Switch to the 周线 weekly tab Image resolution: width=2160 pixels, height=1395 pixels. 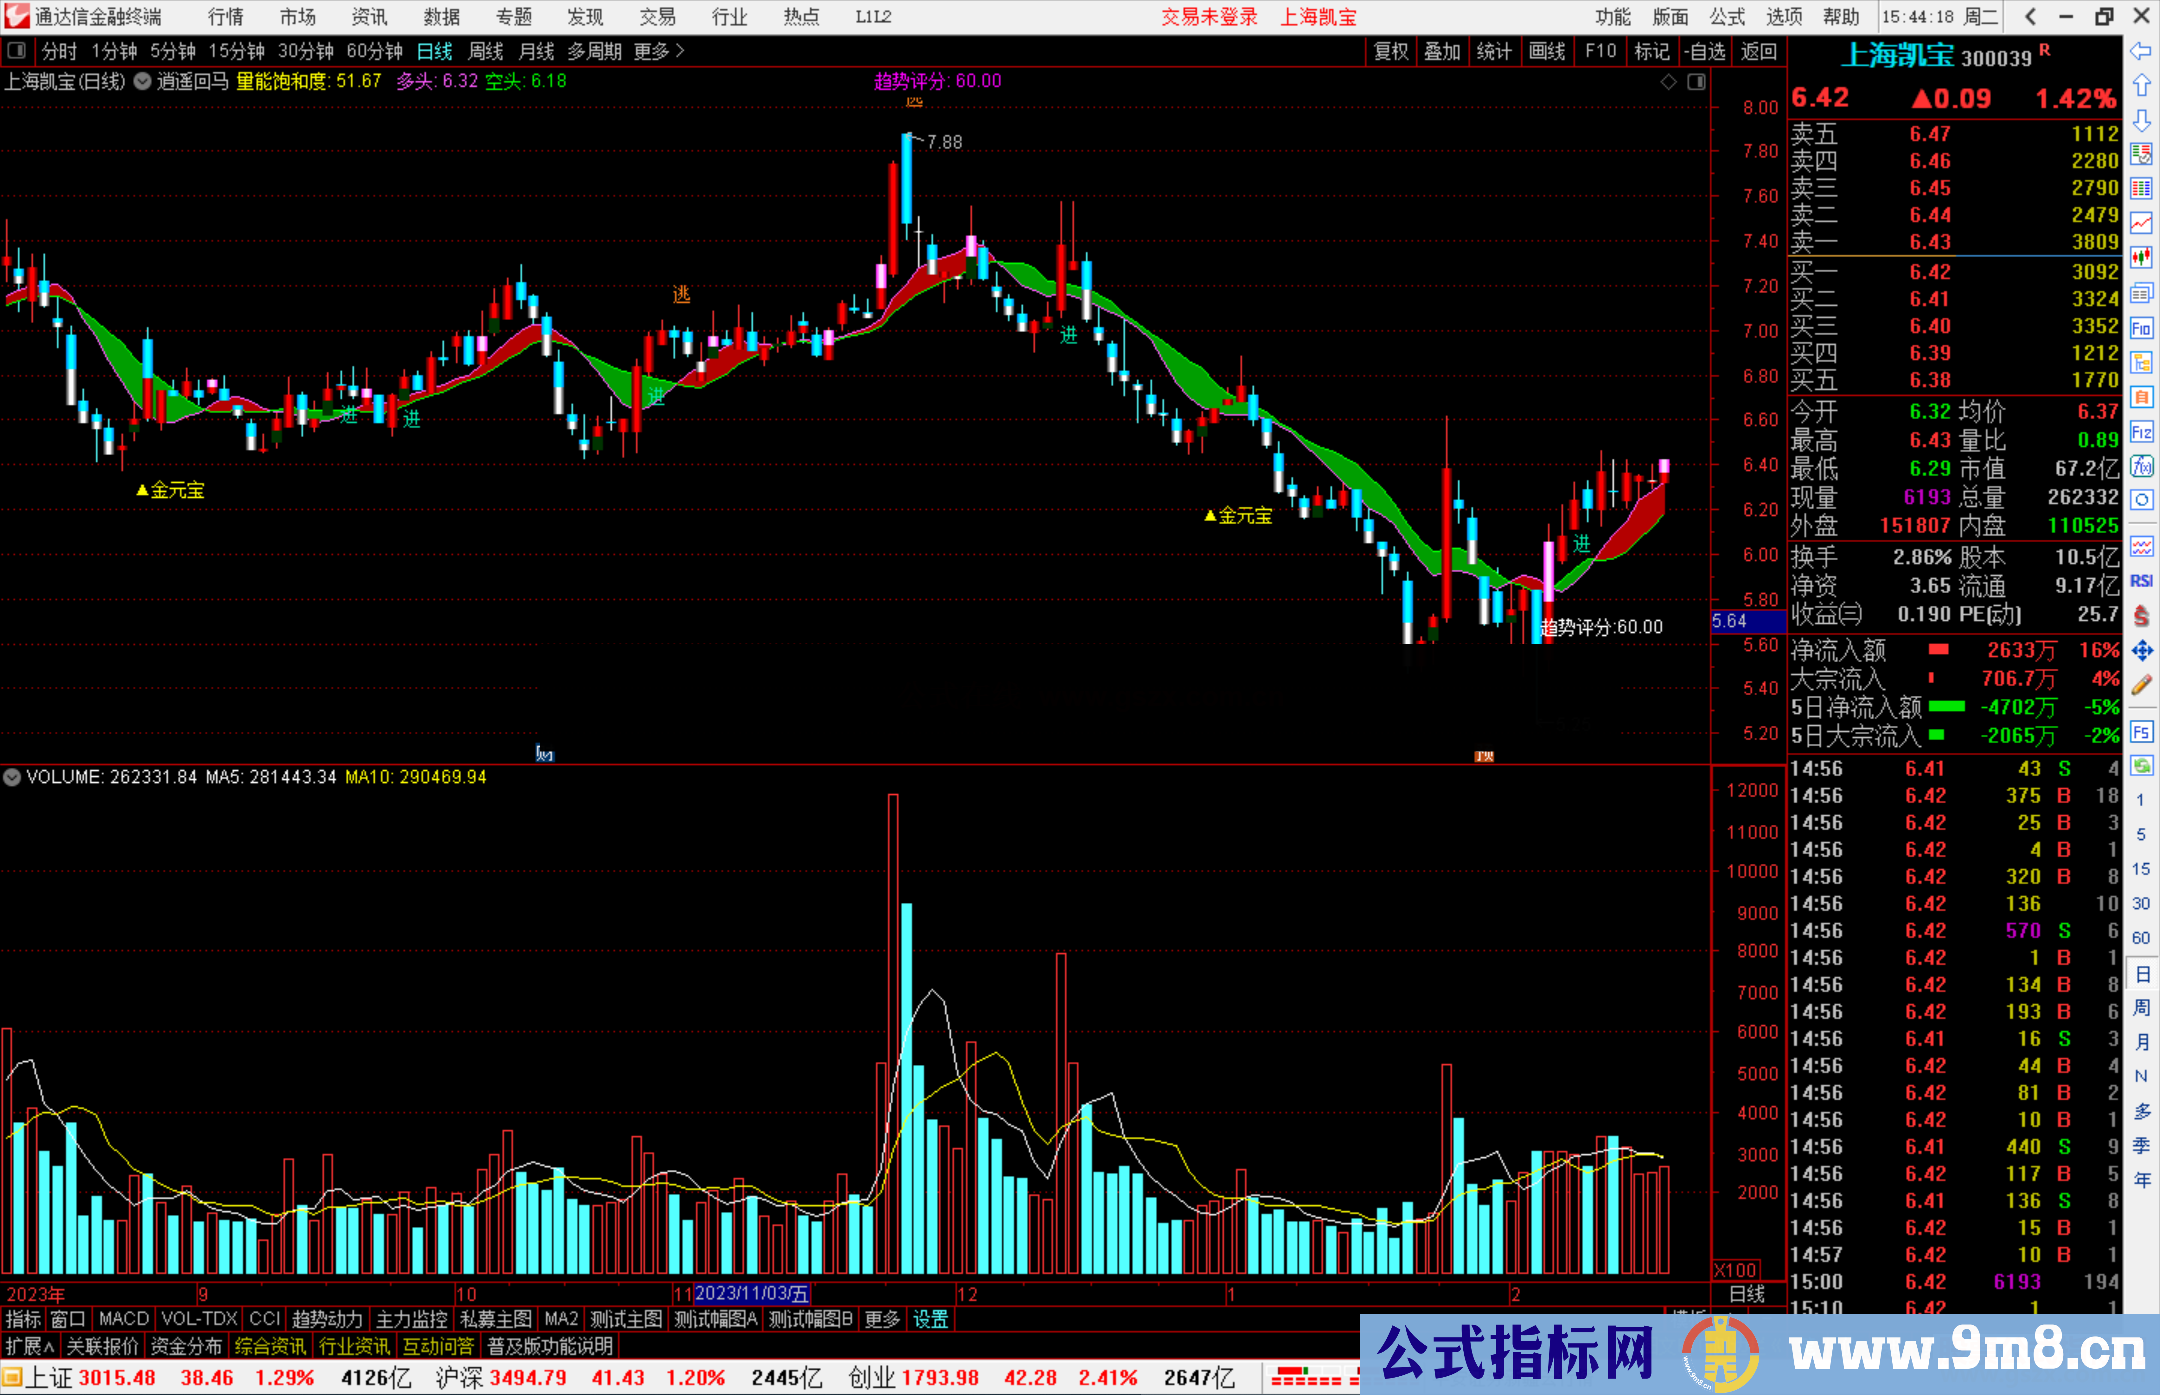pyautogui.click(x=485, y=51)
